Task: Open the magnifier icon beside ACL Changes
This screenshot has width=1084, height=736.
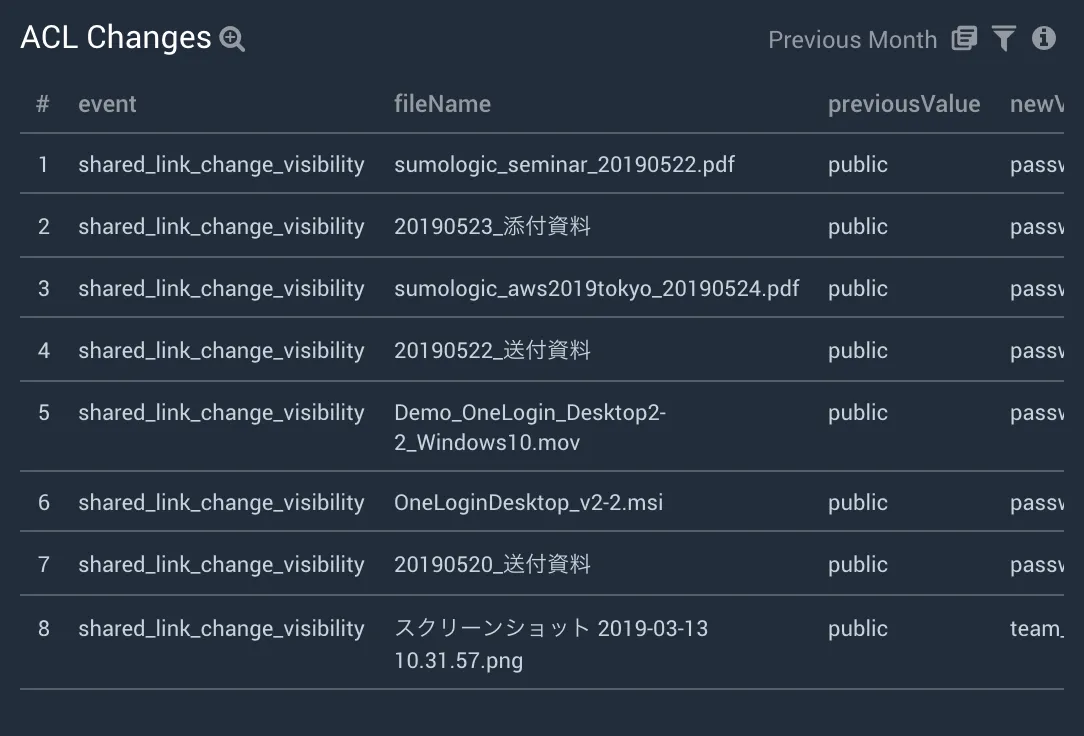Action: 232,39
